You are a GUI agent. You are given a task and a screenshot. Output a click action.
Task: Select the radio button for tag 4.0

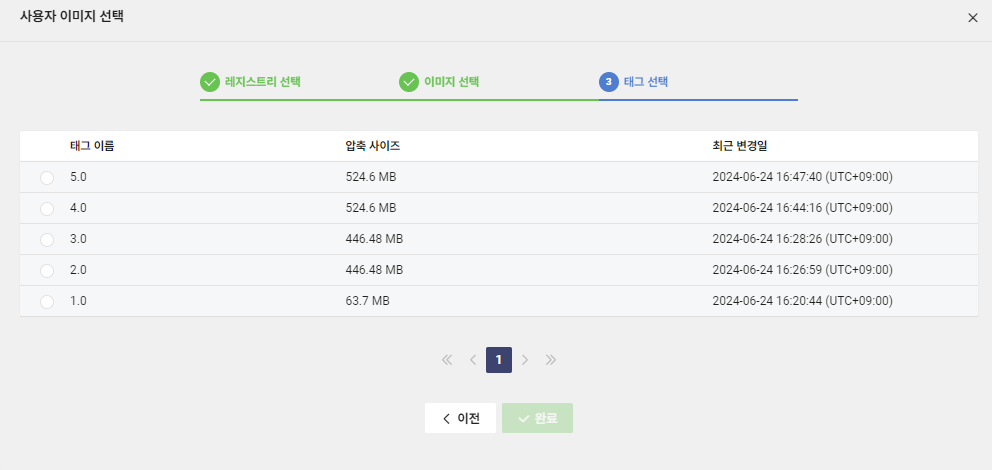tap(47, 209)
